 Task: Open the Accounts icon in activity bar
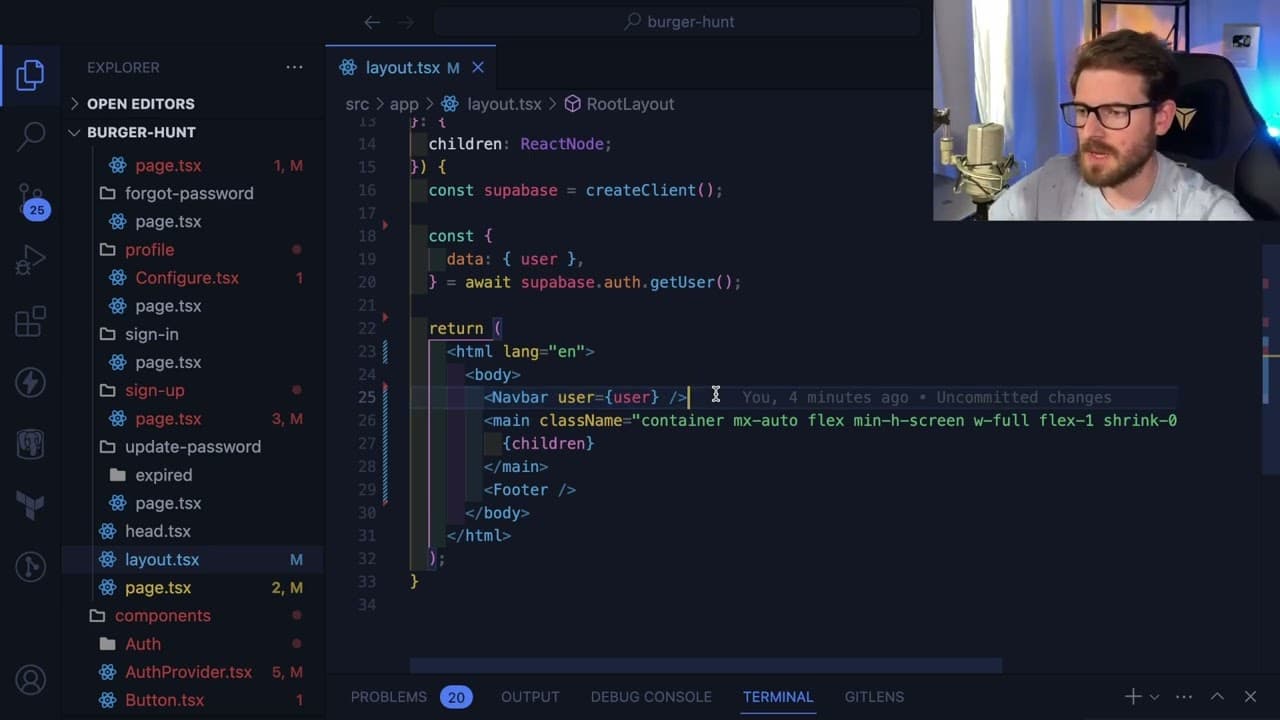point(31,680)
